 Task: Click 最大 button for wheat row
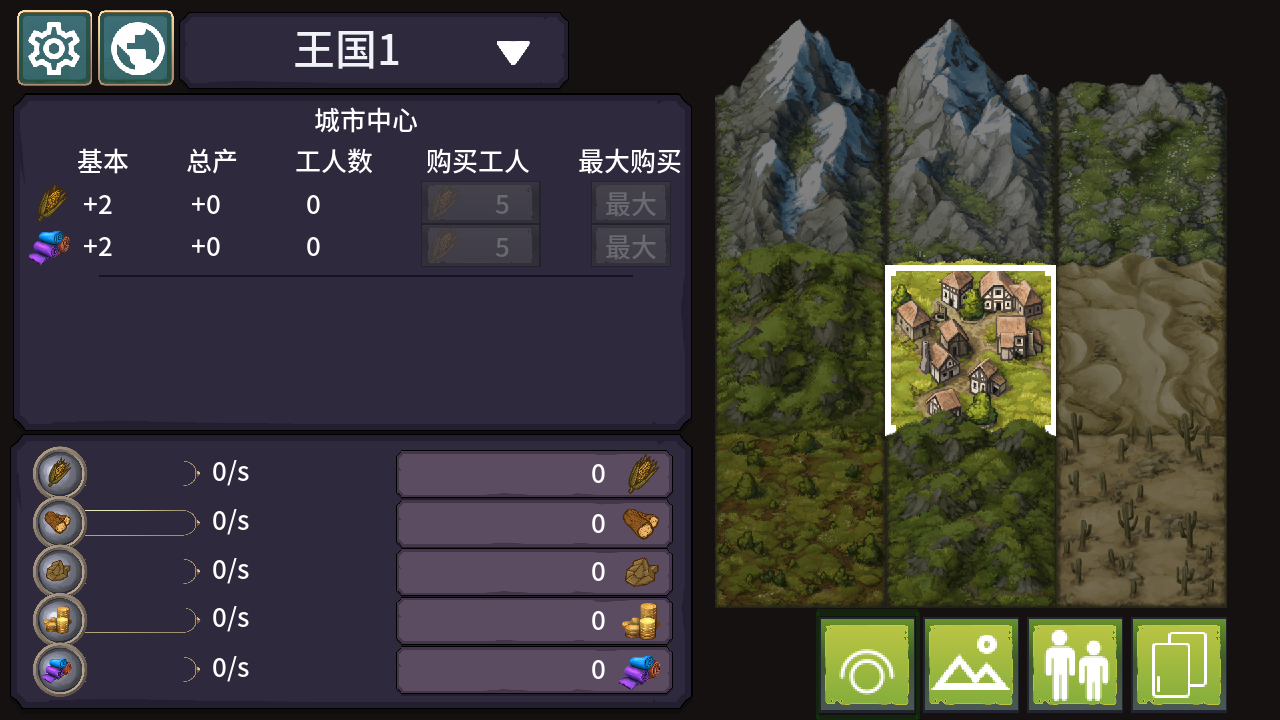point(631,204)
